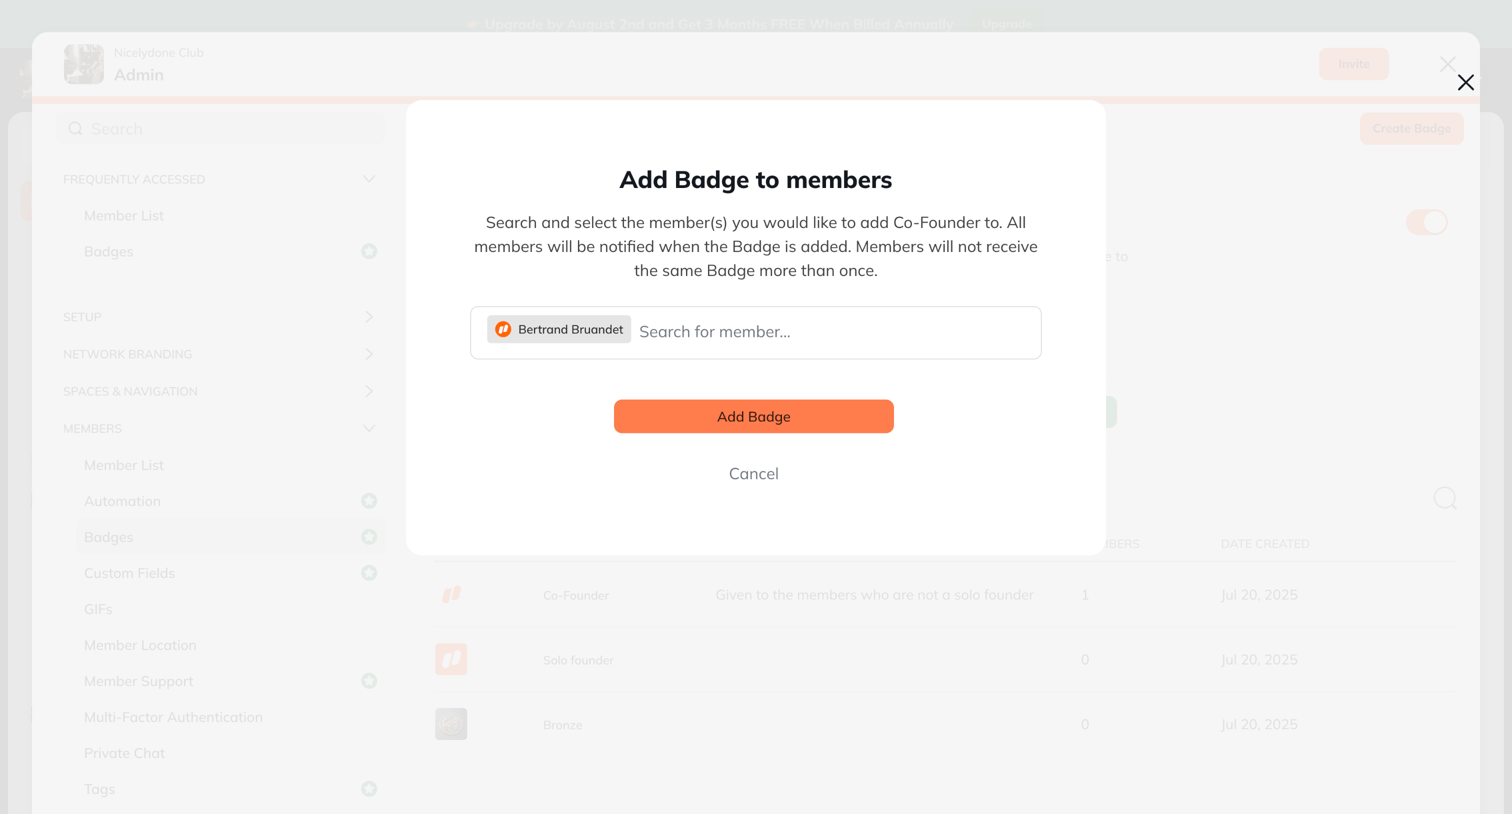Click the plus icon beside Tags
The height and width of the screenshot is (814, 1512).
pos(369,789)
